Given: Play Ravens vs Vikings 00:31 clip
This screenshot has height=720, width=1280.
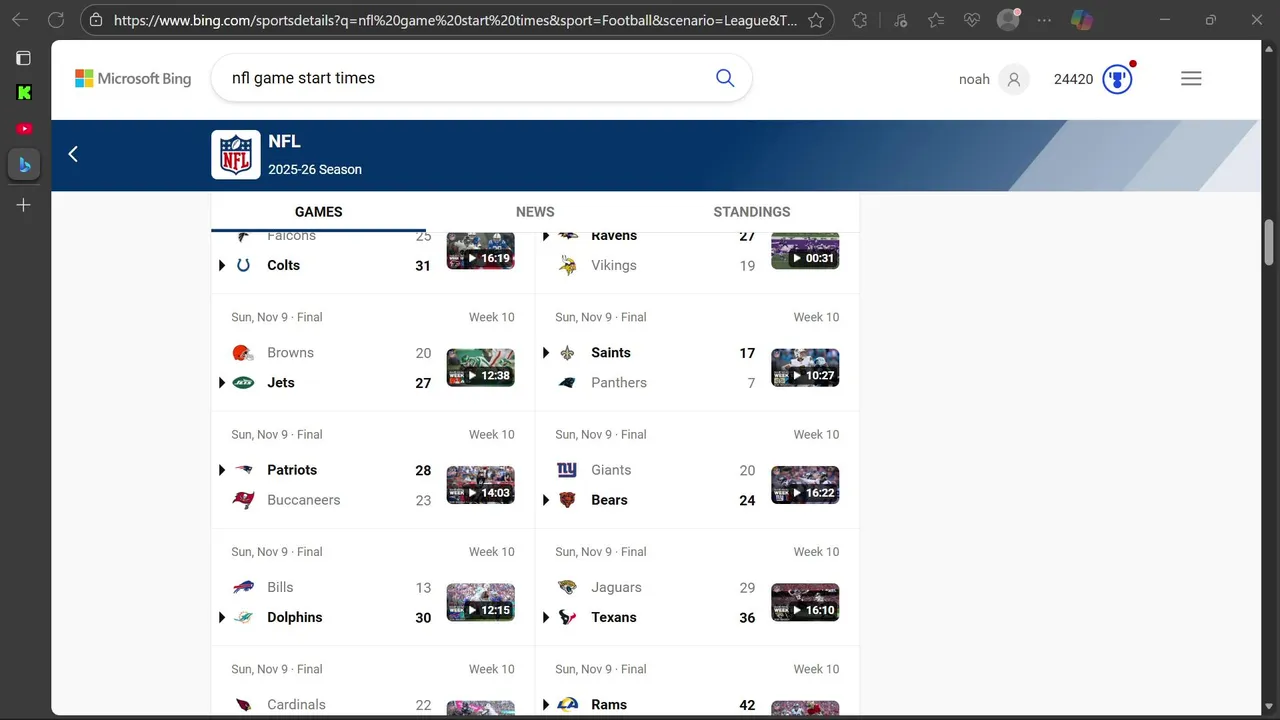Looking at the screenshot, I should pos(805,251).
